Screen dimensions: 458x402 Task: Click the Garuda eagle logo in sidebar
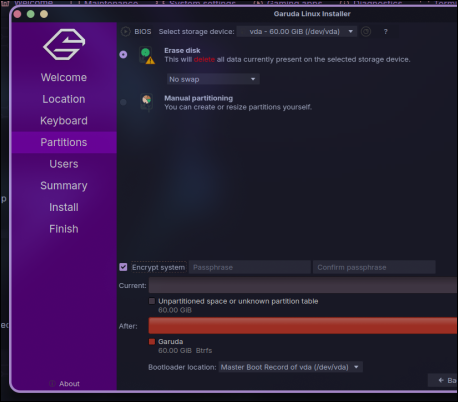tap(64, 44)
